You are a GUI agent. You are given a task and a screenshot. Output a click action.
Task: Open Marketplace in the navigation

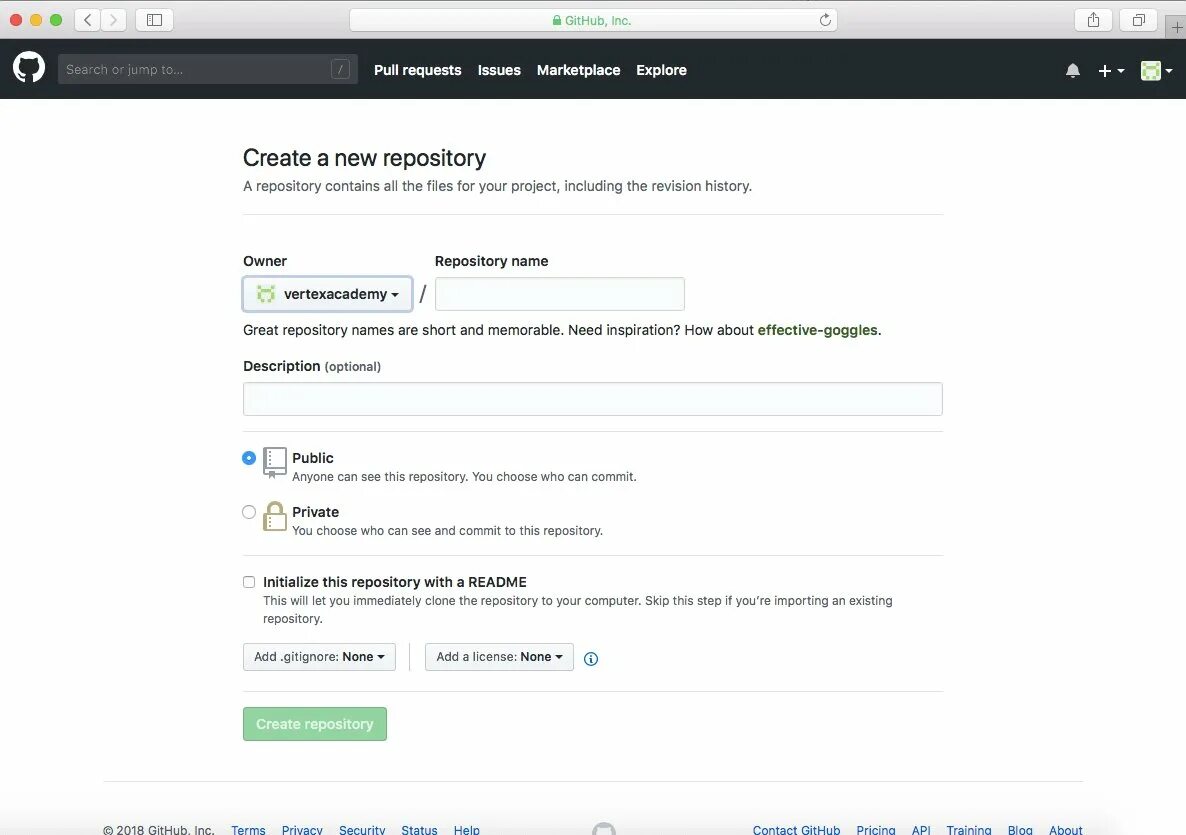tap(579, 70)
